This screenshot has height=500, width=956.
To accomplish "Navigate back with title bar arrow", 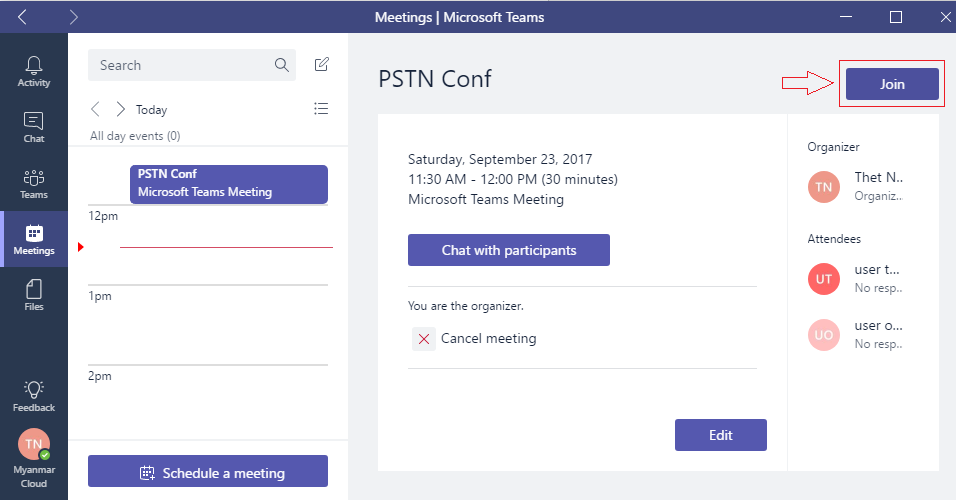I will coord(22,17).
